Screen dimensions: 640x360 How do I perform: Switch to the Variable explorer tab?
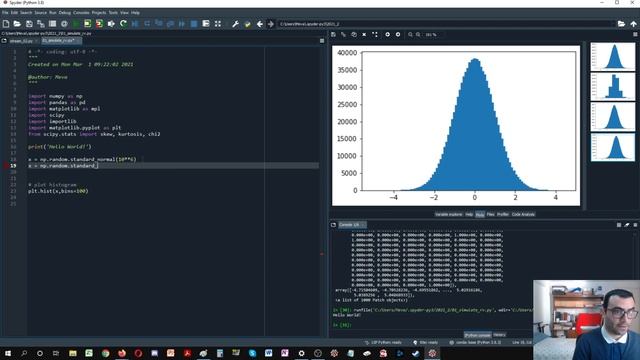(x=448, y=214)
